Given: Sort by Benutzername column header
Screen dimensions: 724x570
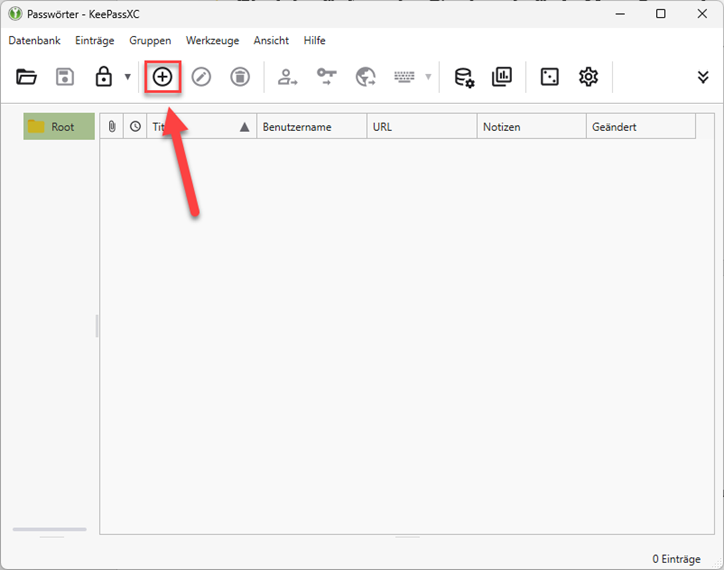Looking at the screenshot, I should [x=312, y=126].
